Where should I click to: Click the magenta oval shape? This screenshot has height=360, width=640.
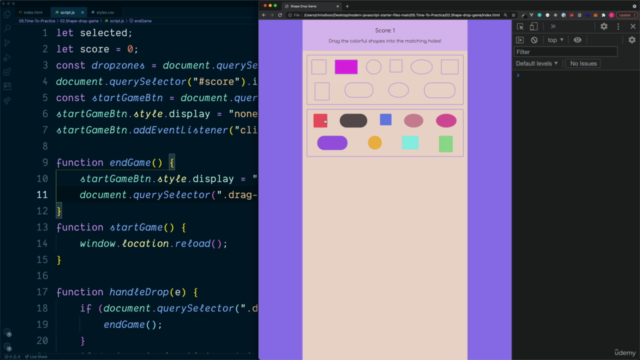click(x=446, y=121)
